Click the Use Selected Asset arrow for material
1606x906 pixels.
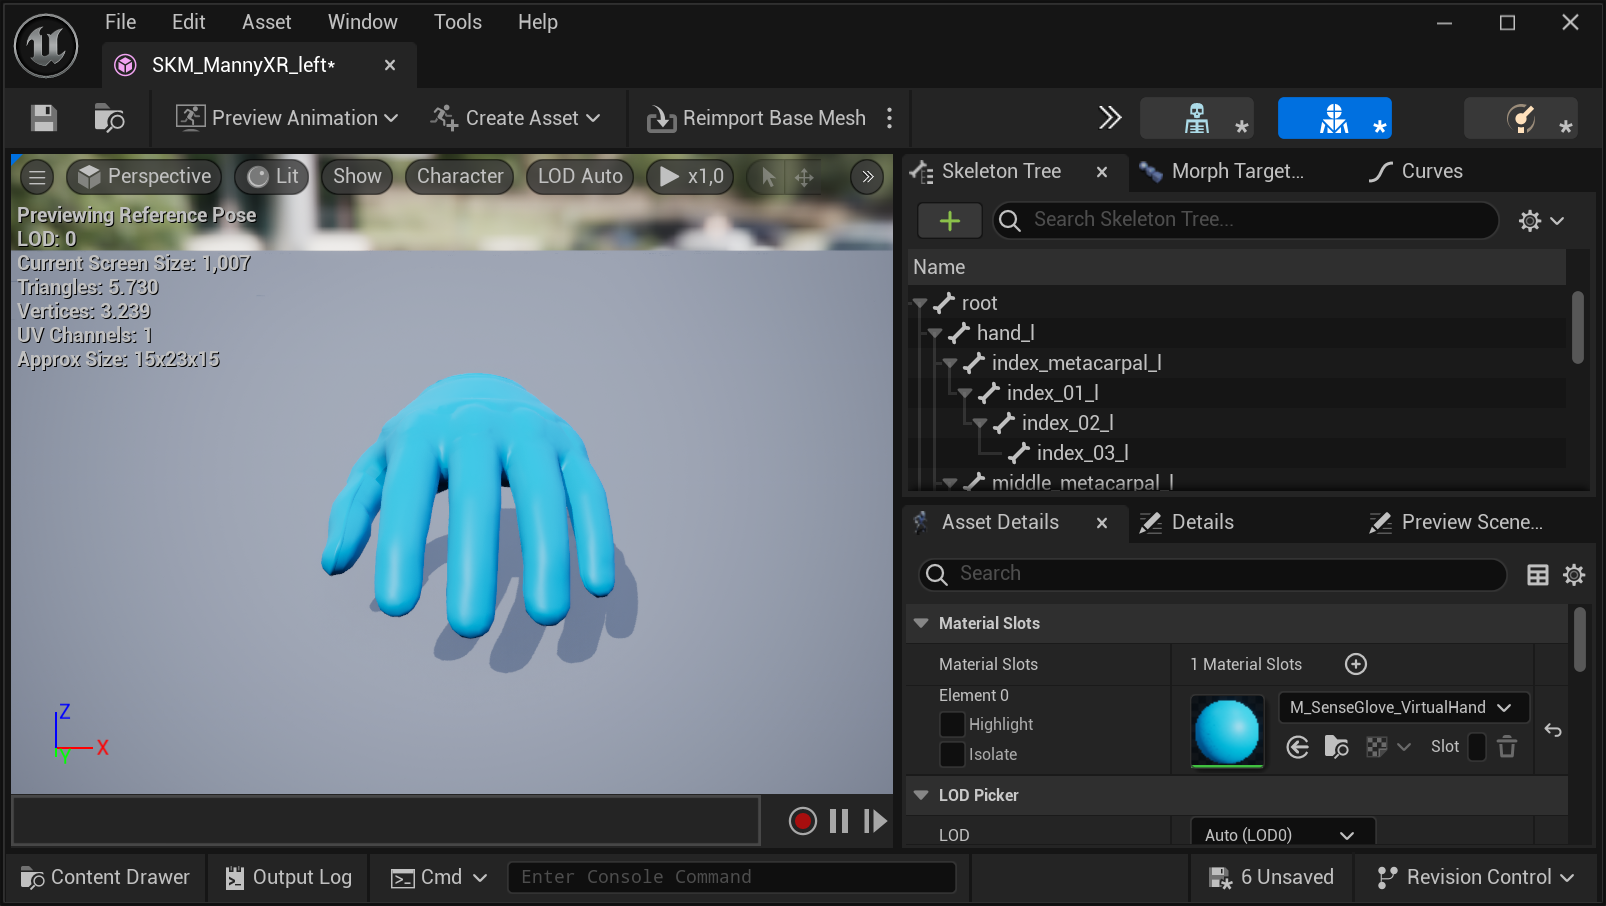point(1297,746)
